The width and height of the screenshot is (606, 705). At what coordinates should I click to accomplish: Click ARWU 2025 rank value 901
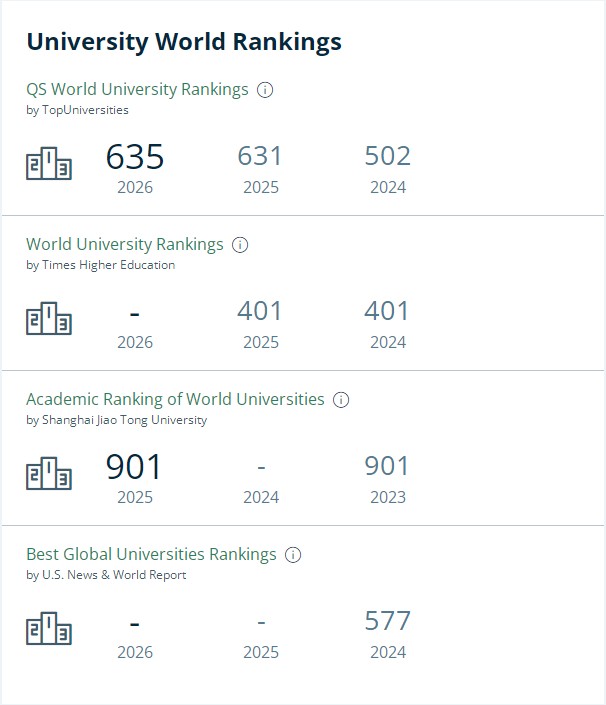[x=134, y=467]
